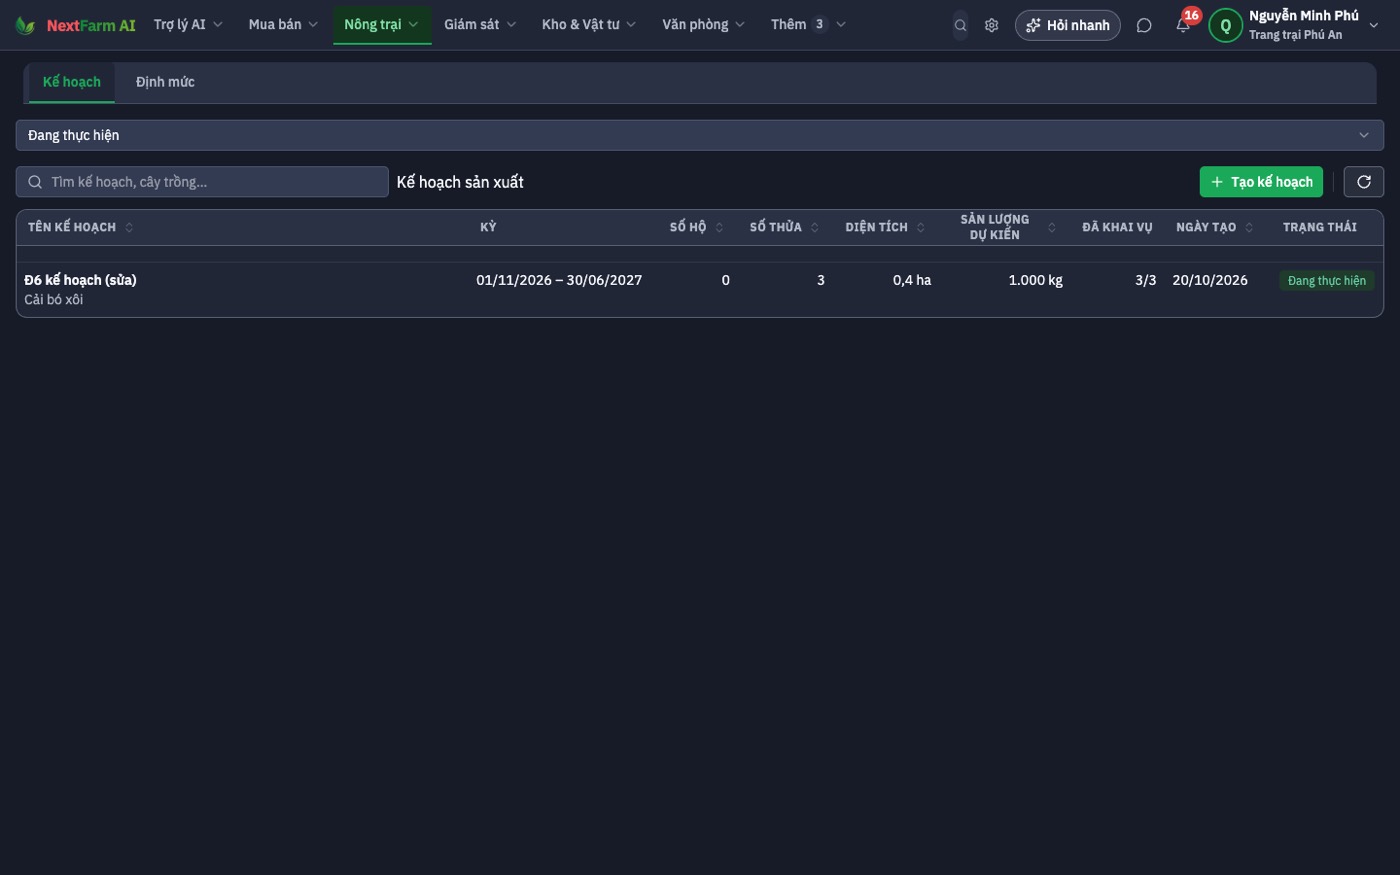1400x875 pixels.
Task: Click the Hỏi nhanh button
Action: pos(1067,25)
